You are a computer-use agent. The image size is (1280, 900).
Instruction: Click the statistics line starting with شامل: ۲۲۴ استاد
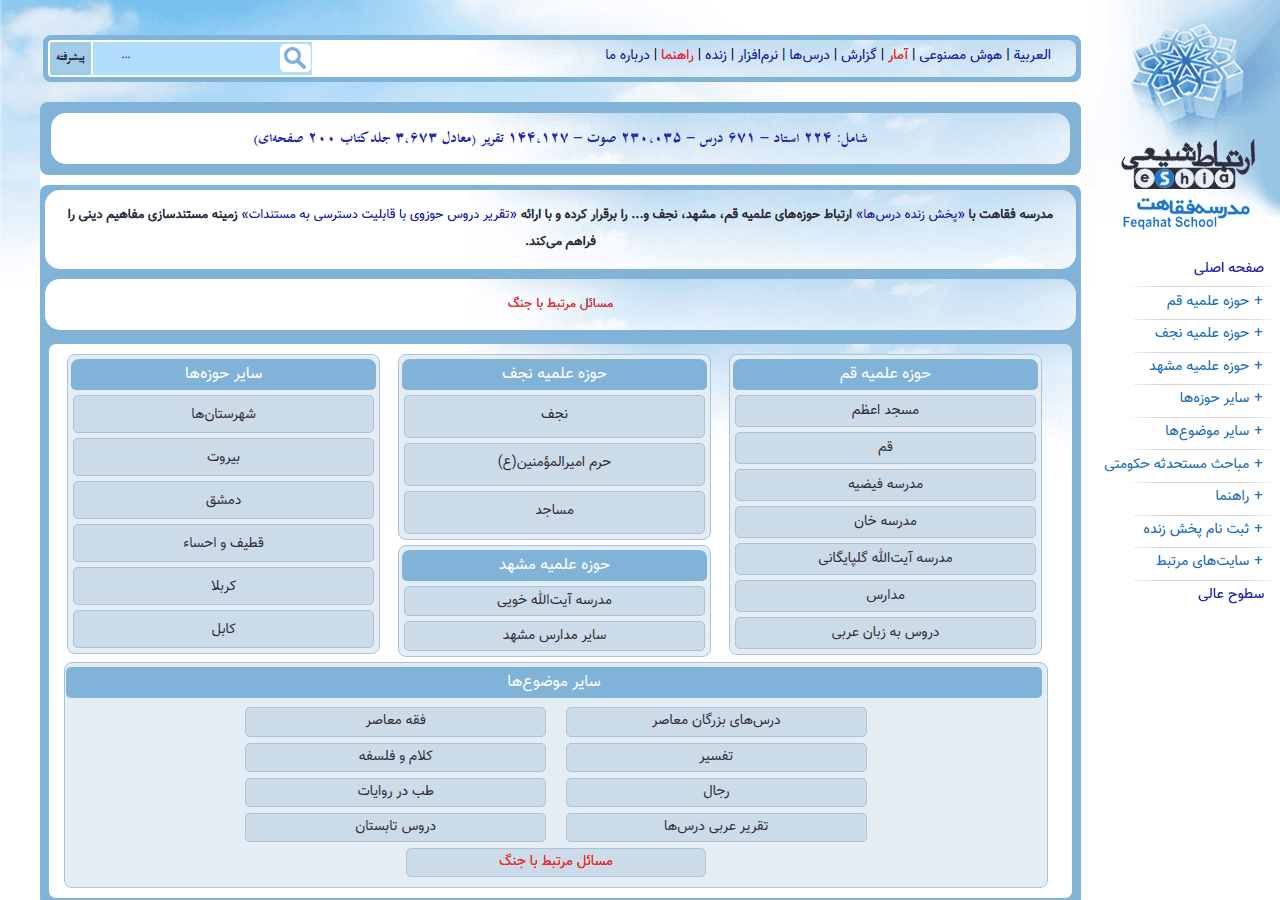coord(560,138)
